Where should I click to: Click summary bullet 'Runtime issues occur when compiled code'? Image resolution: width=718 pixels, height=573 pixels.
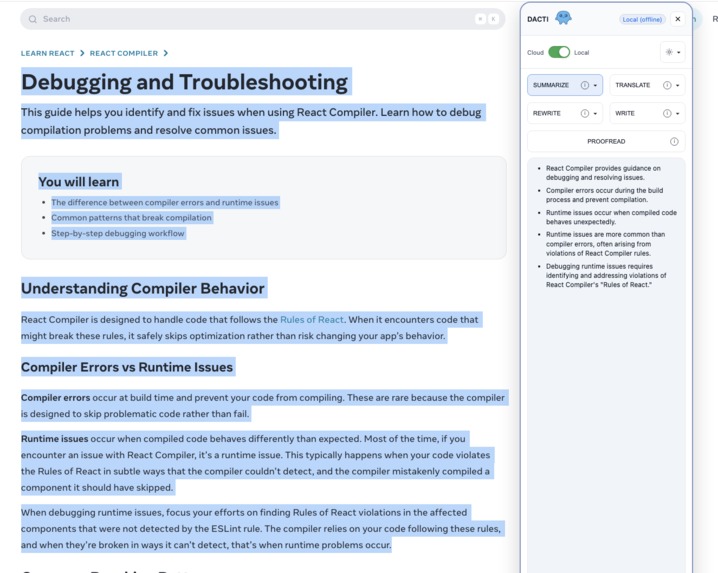(x=611, y=217)
